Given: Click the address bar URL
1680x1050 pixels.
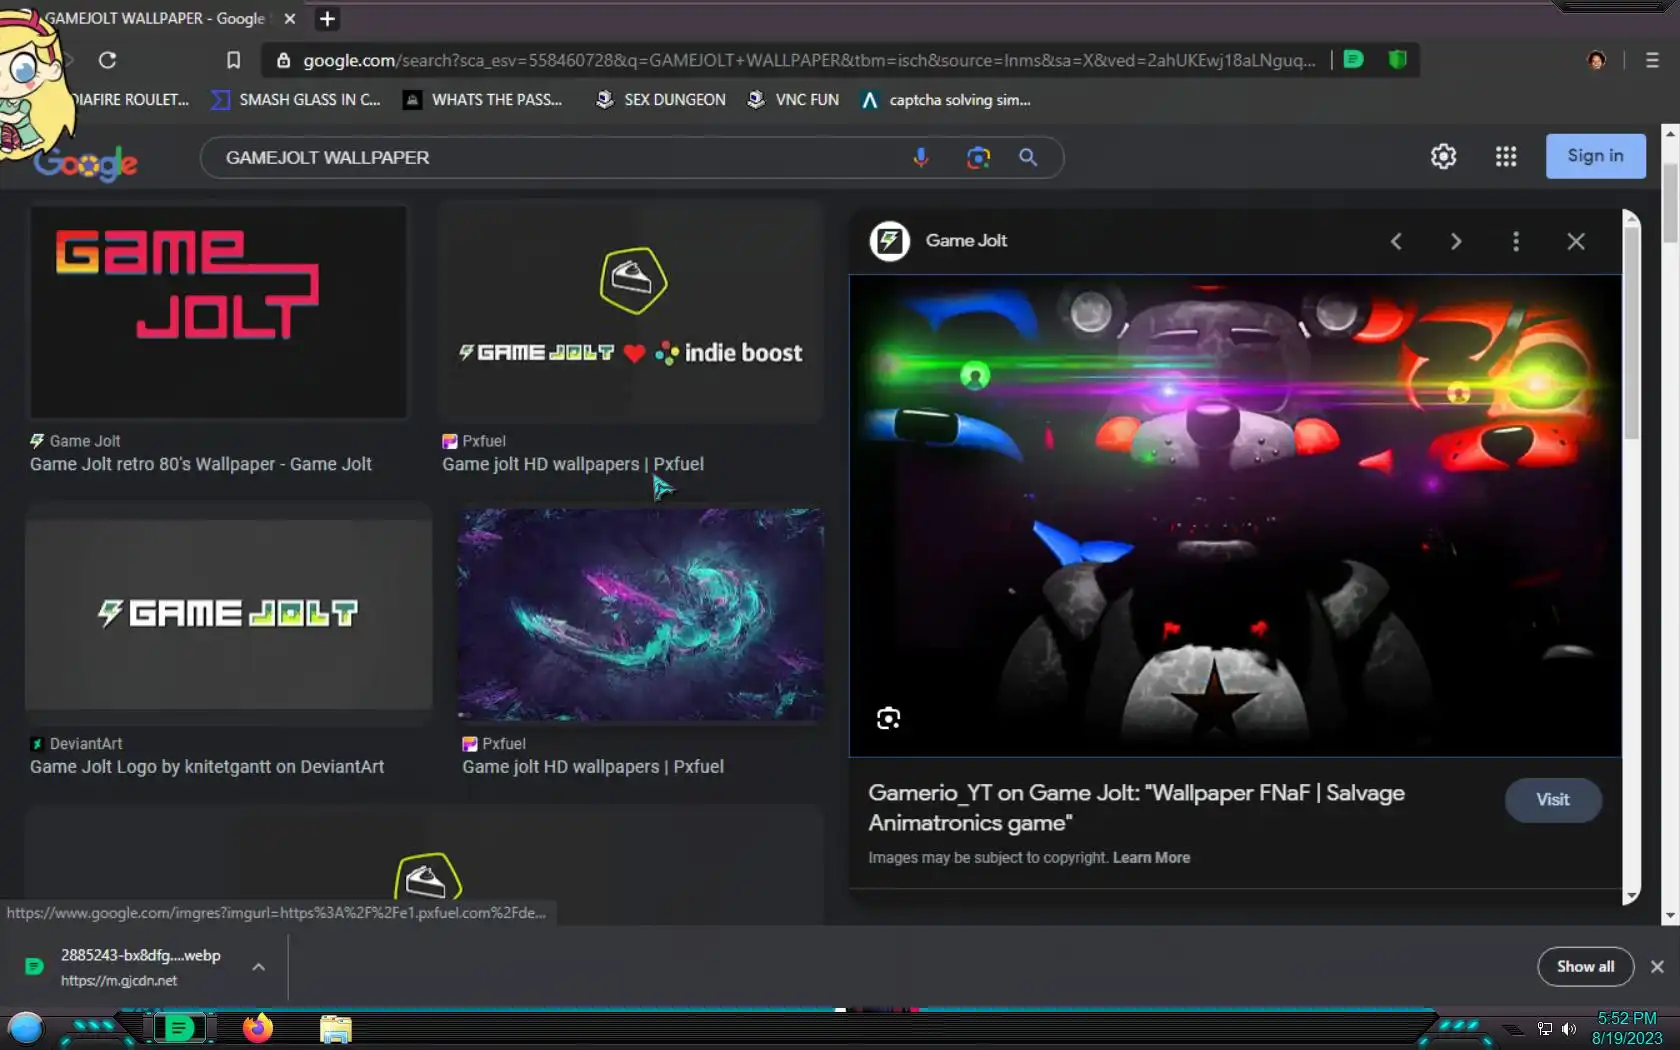Looking at the screenshot, I should (809, 60).
